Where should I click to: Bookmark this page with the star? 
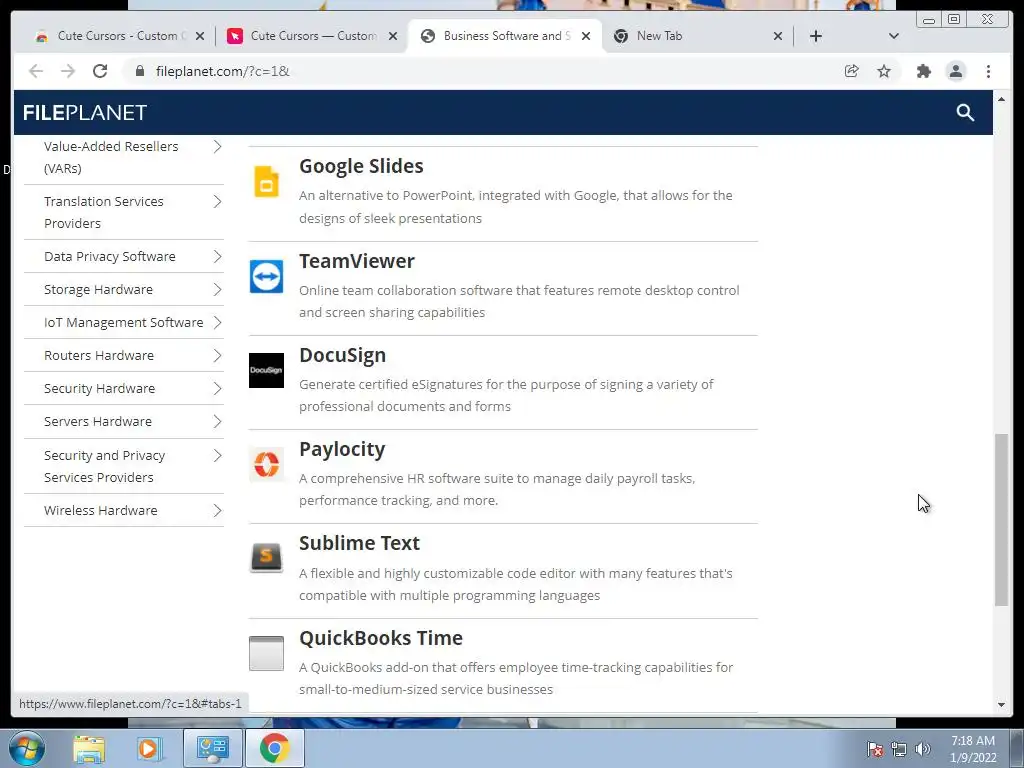point(884,71)
